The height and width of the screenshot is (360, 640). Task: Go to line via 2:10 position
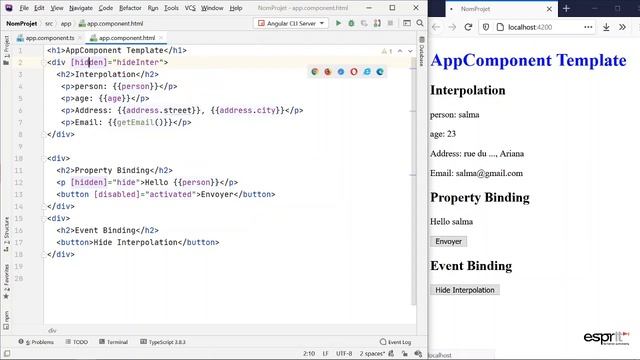(309, 353)
